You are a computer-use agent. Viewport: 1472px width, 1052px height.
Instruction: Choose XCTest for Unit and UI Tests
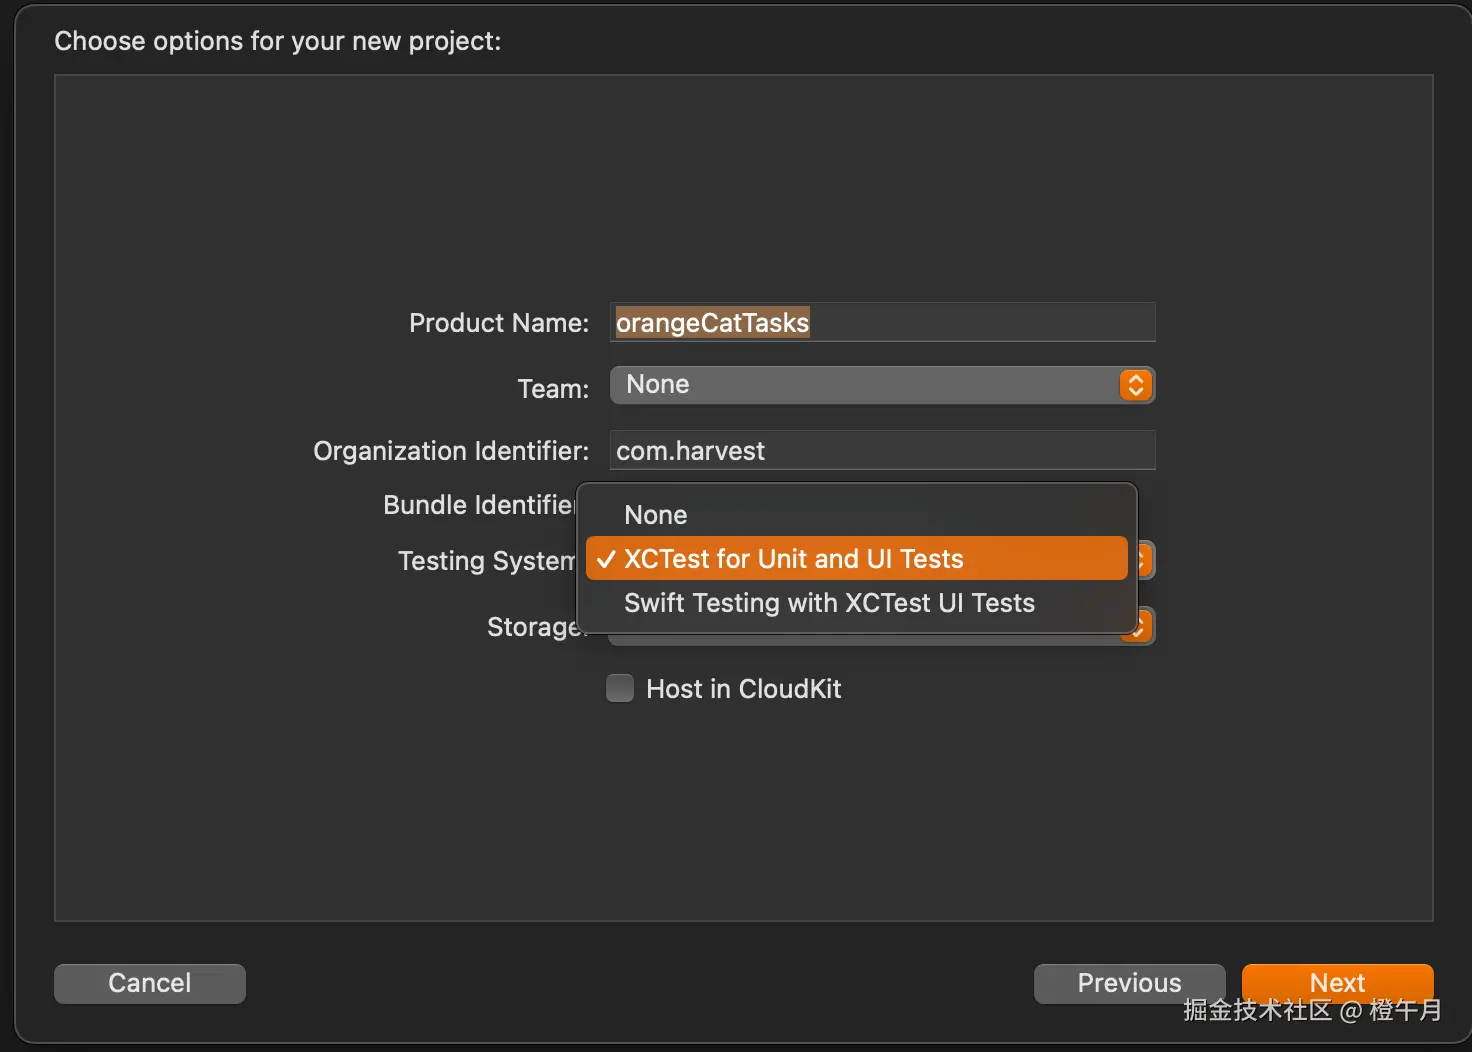tap(793, 559)
